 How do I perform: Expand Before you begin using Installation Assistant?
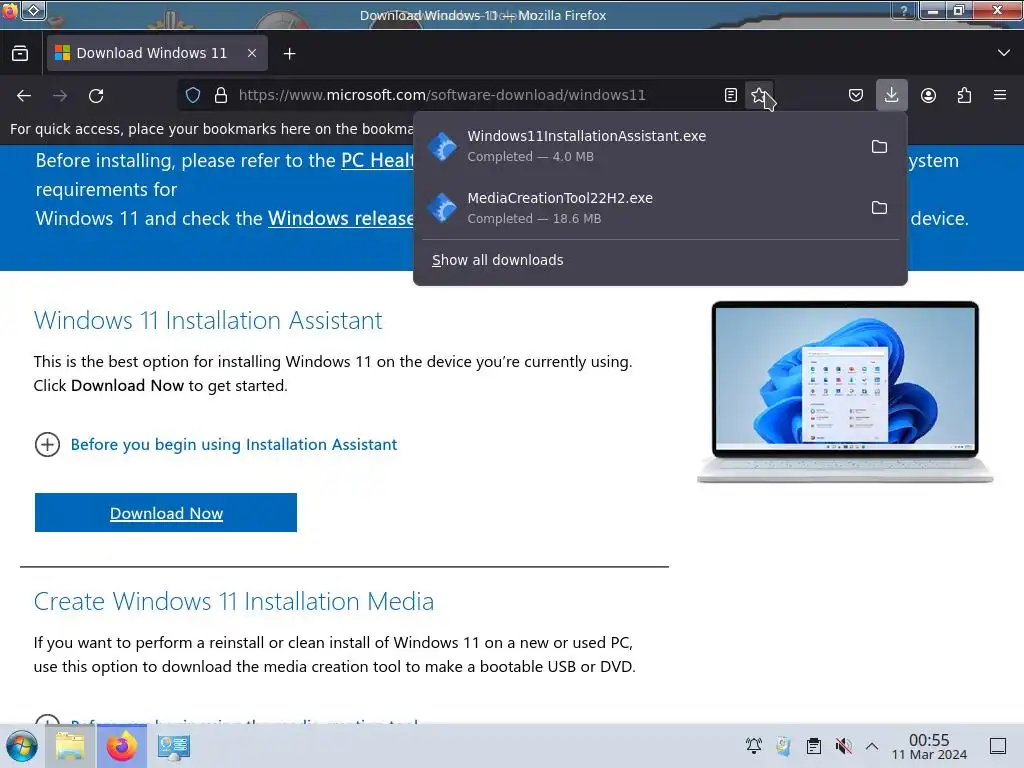point(47,445)
